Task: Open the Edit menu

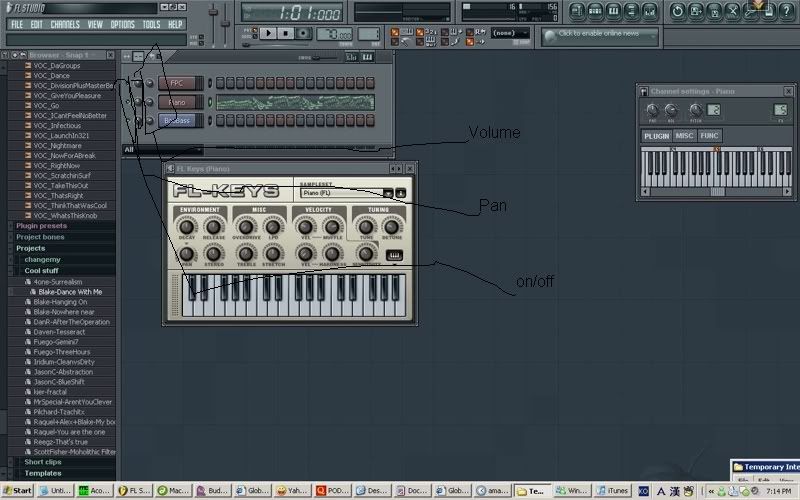Action: pos(37,24)
